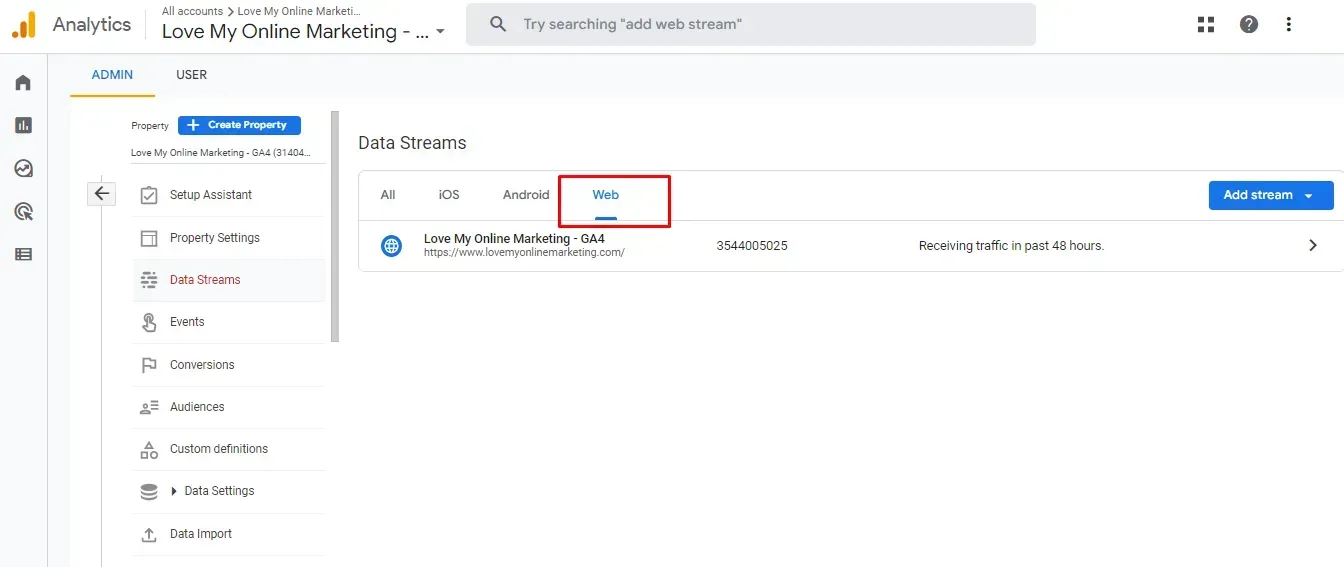Image resolution: width=1344 pixels, height=567 pixels.
Task: Click the Data Streams icon
Action: 149,280
